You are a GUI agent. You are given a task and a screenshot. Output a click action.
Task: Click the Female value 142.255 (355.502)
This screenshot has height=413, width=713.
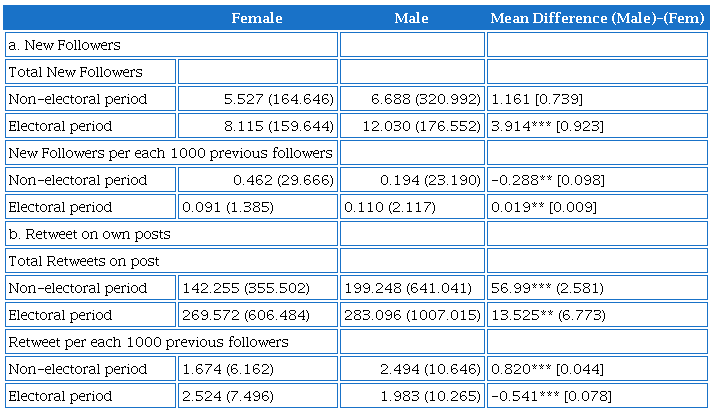click(246, 288)
